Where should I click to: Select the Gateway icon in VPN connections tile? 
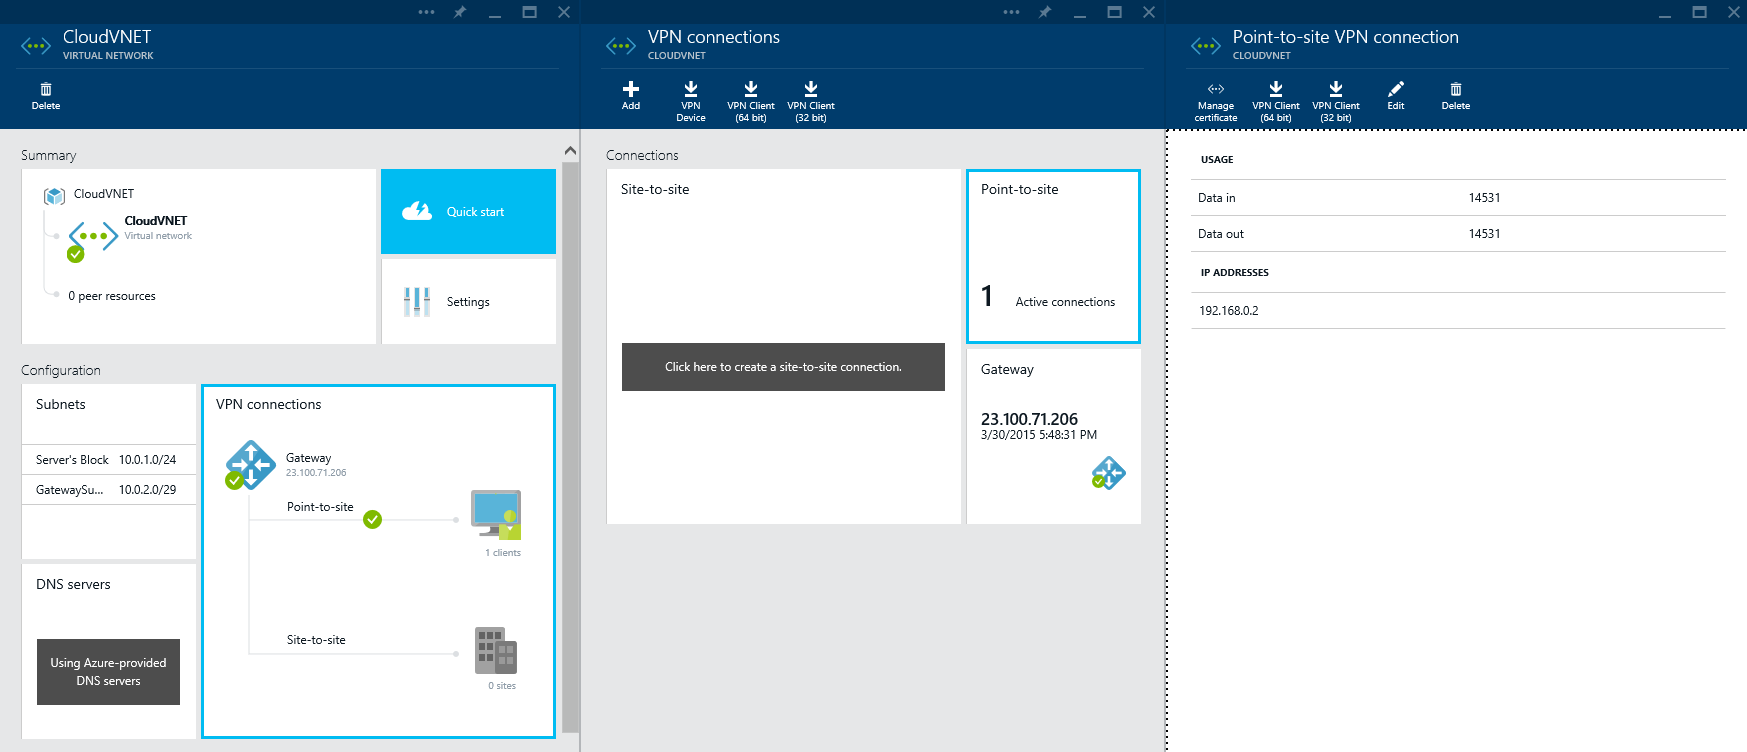point(250,465)
